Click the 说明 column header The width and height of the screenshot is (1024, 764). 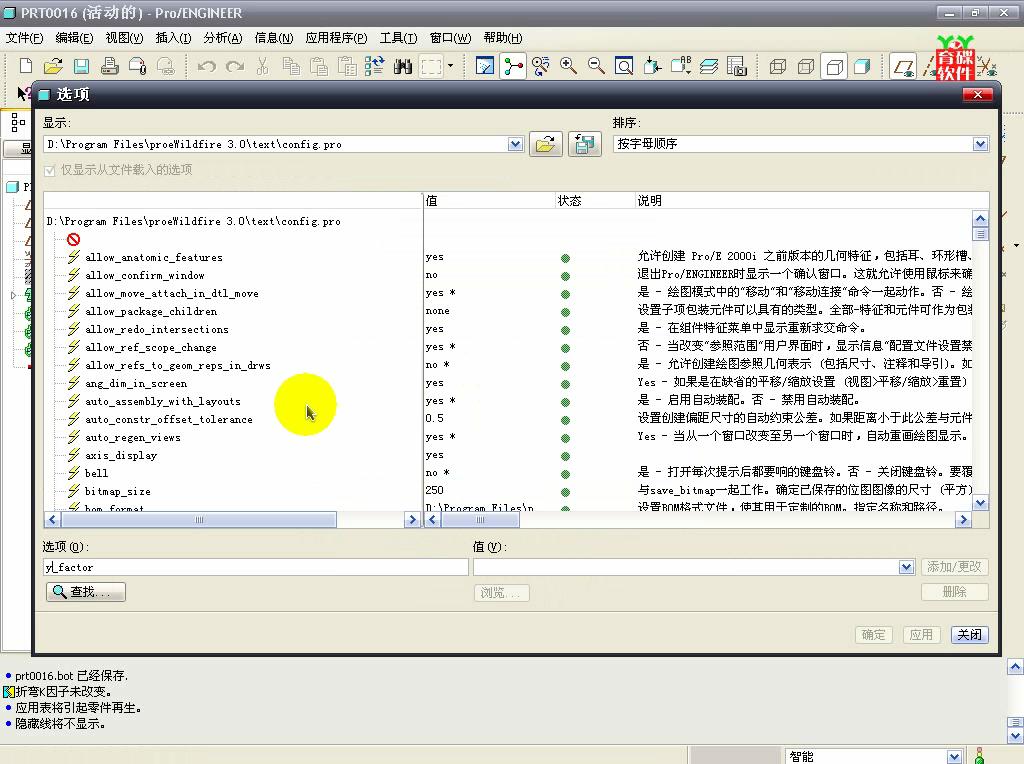coord(811,200)
